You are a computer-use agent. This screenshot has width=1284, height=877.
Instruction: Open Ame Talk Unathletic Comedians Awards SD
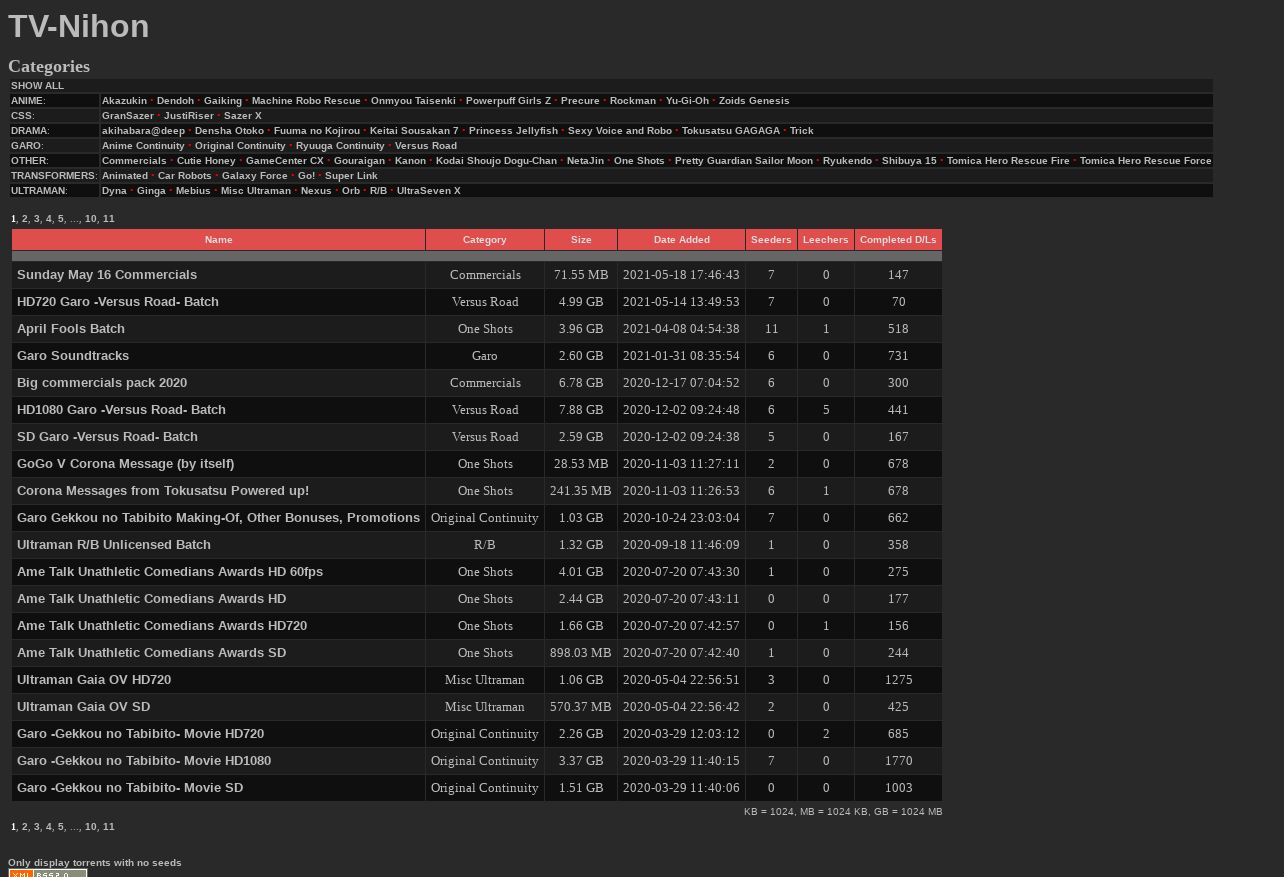pyautogui.click(x=151, y=653)
